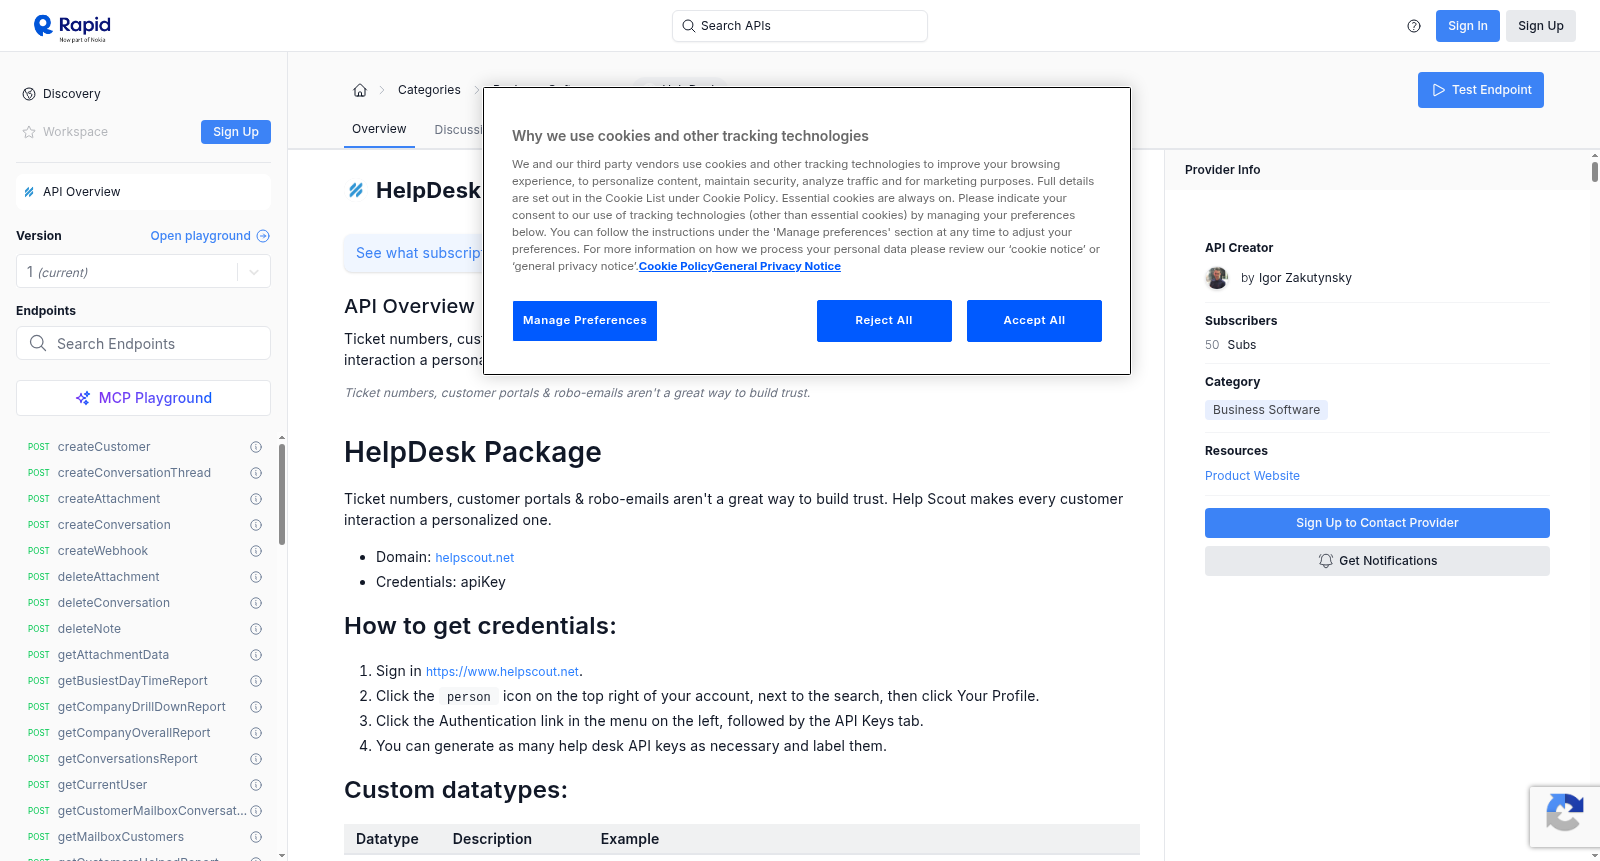Show info for createConversationThread endpoint
This screenshot has width=1600, height=861.
point(256,473)
